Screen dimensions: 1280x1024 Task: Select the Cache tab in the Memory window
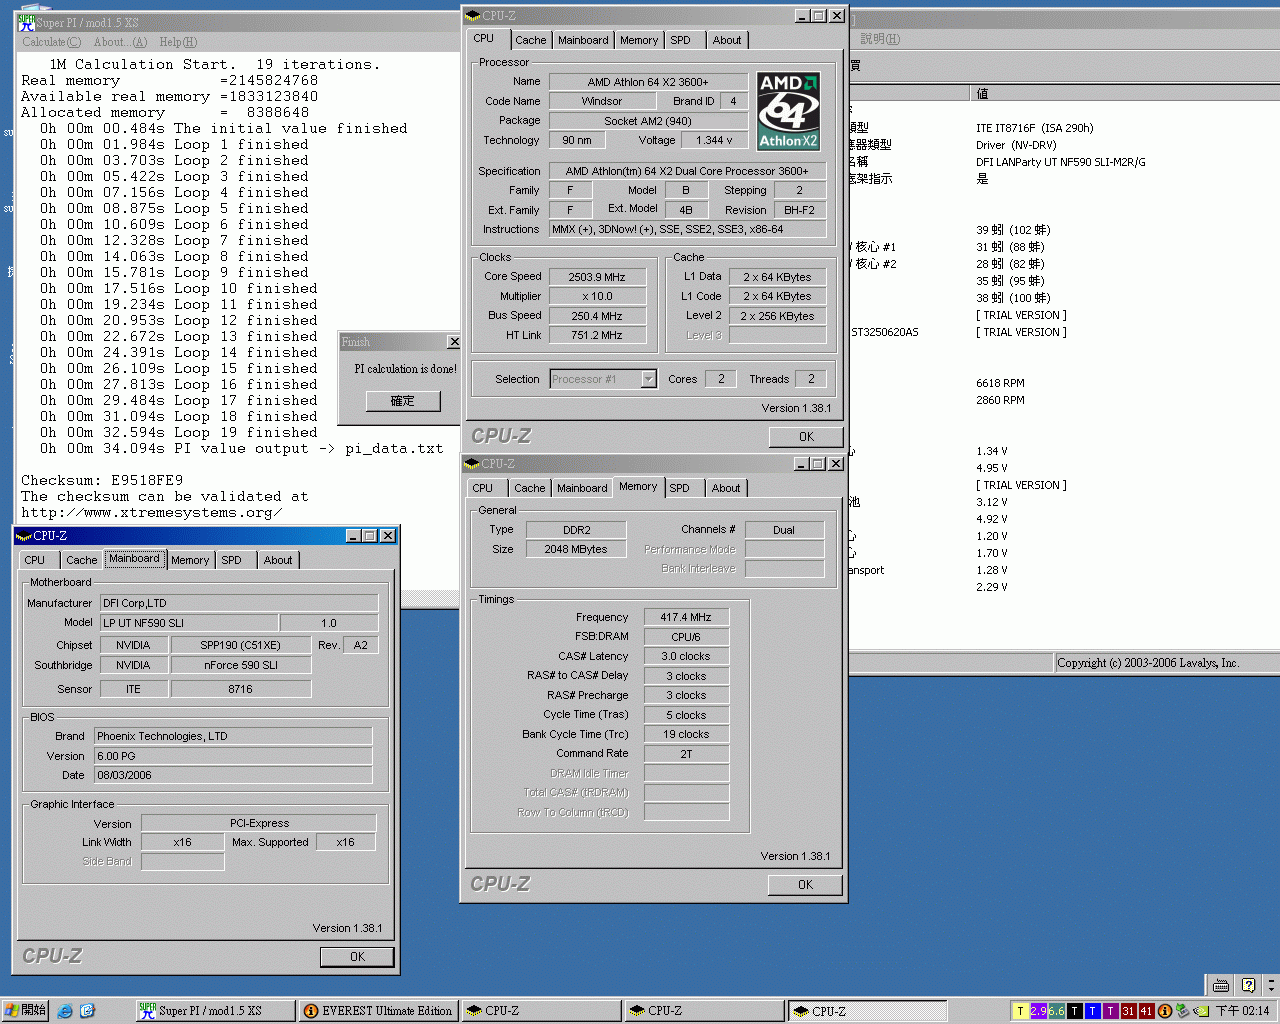530,488
